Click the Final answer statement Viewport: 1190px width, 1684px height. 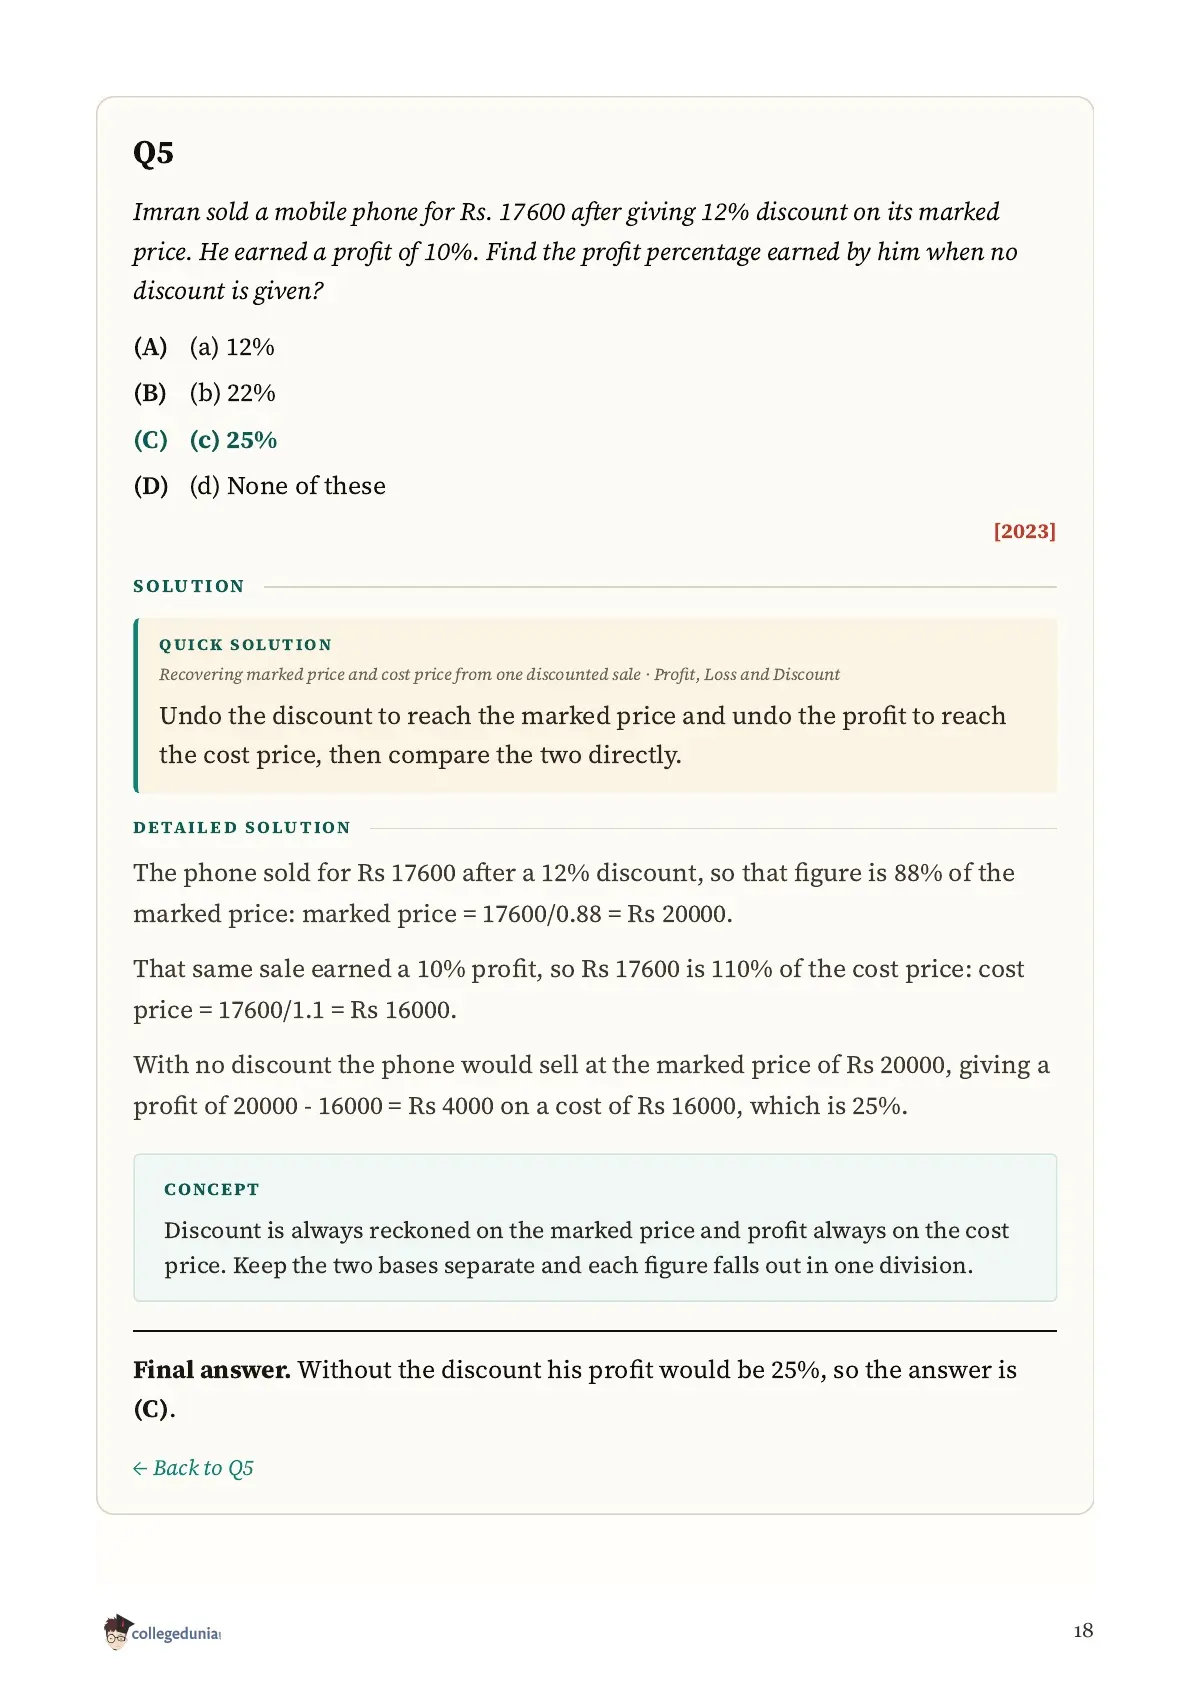click(x=575, y=1389)
